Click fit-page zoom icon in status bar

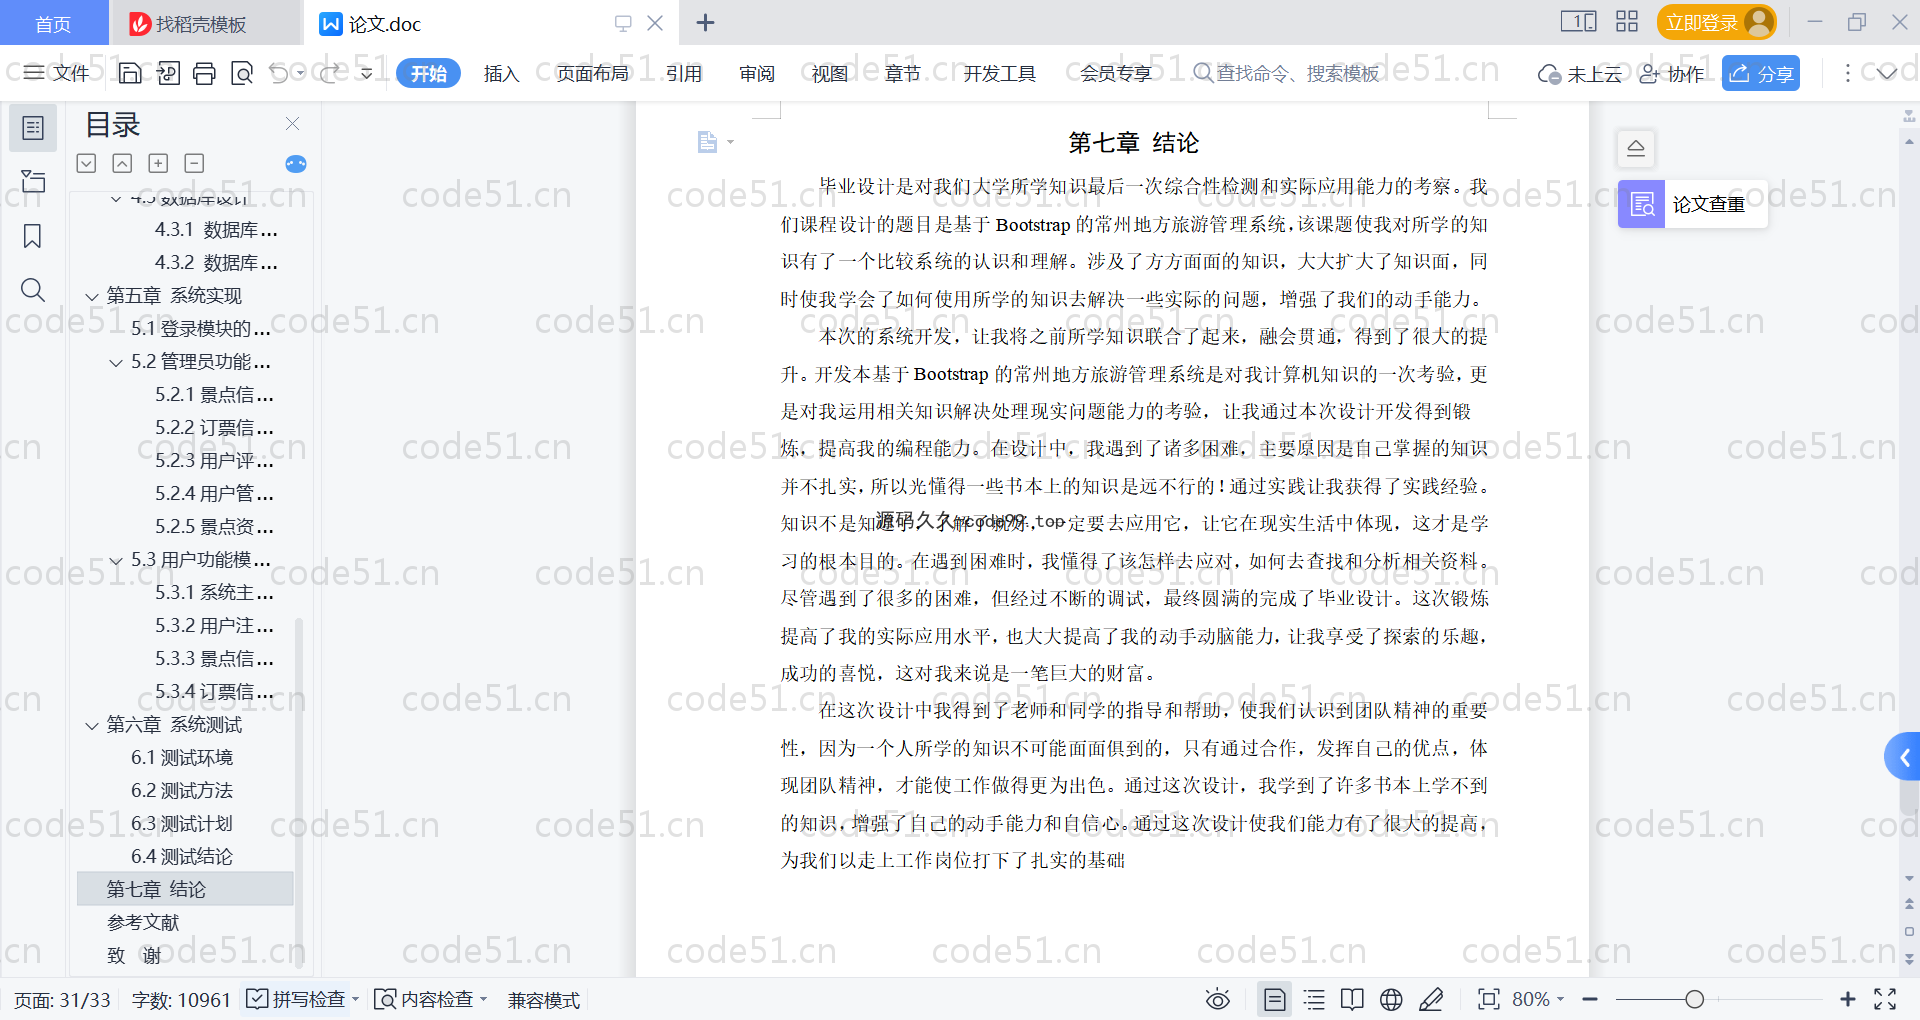tap(1488, 999)
